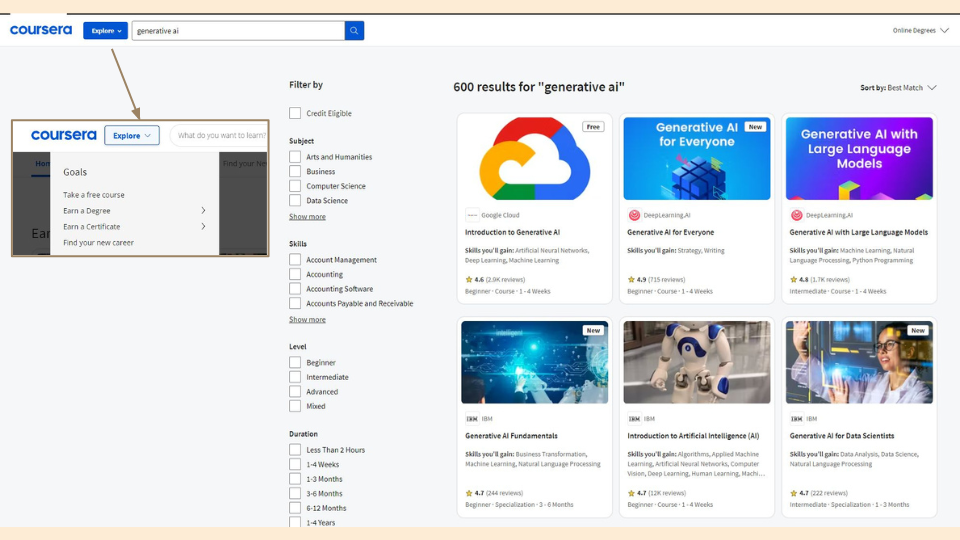Open the blue Explore dropdown in header
The width and height of the screenshot is (960, 540).
coord(105,31)
